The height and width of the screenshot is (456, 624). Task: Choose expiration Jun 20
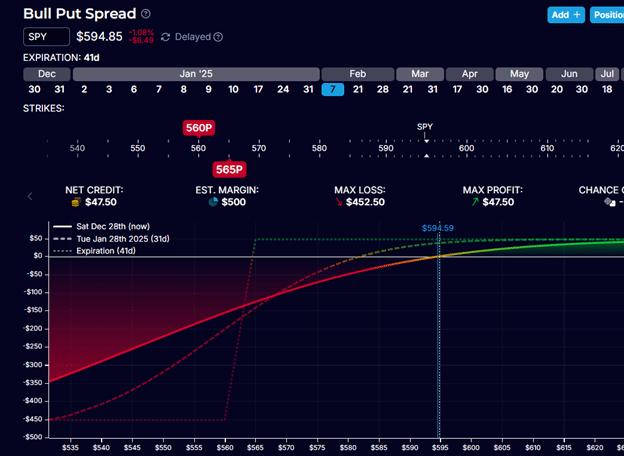(557, 89)
